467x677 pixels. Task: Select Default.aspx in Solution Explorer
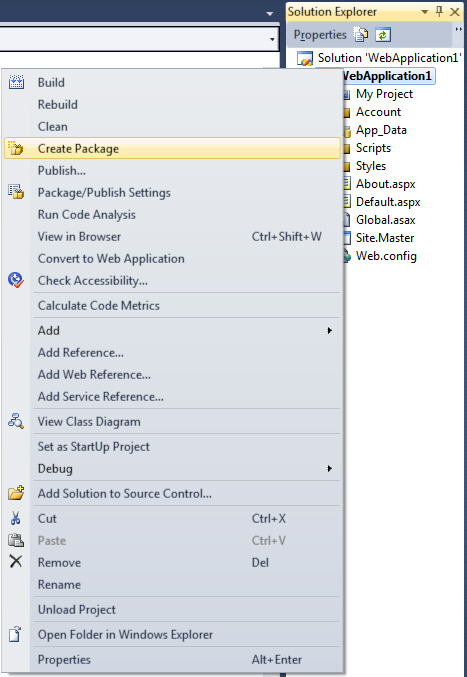coord(388,202)
